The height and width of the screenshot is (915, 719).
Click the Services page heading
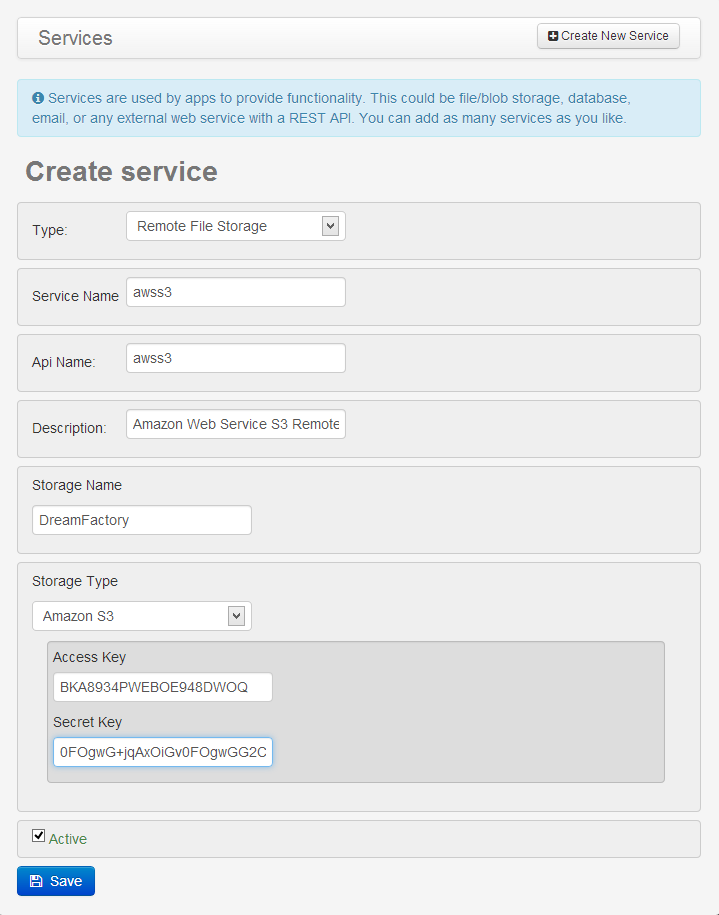click(x=75, y=38)
